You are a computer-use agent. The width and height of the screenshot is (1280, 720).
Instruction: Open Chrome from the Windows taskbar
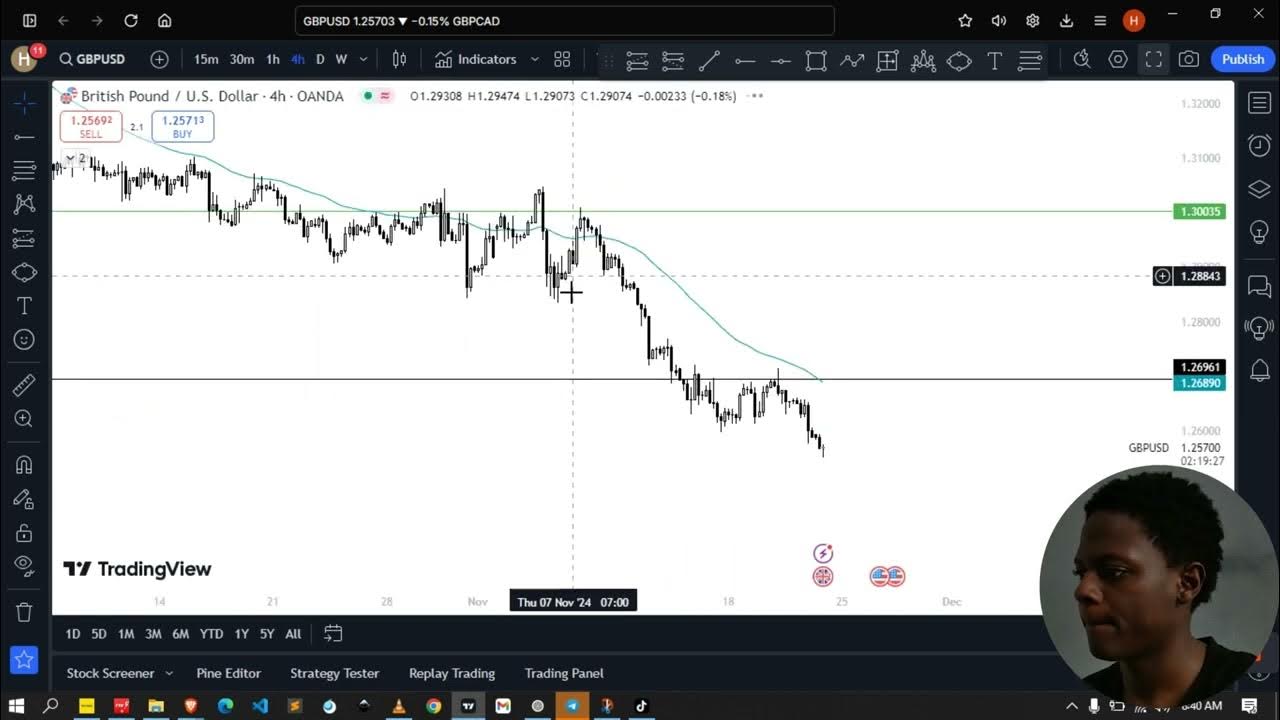pos(433,706)
